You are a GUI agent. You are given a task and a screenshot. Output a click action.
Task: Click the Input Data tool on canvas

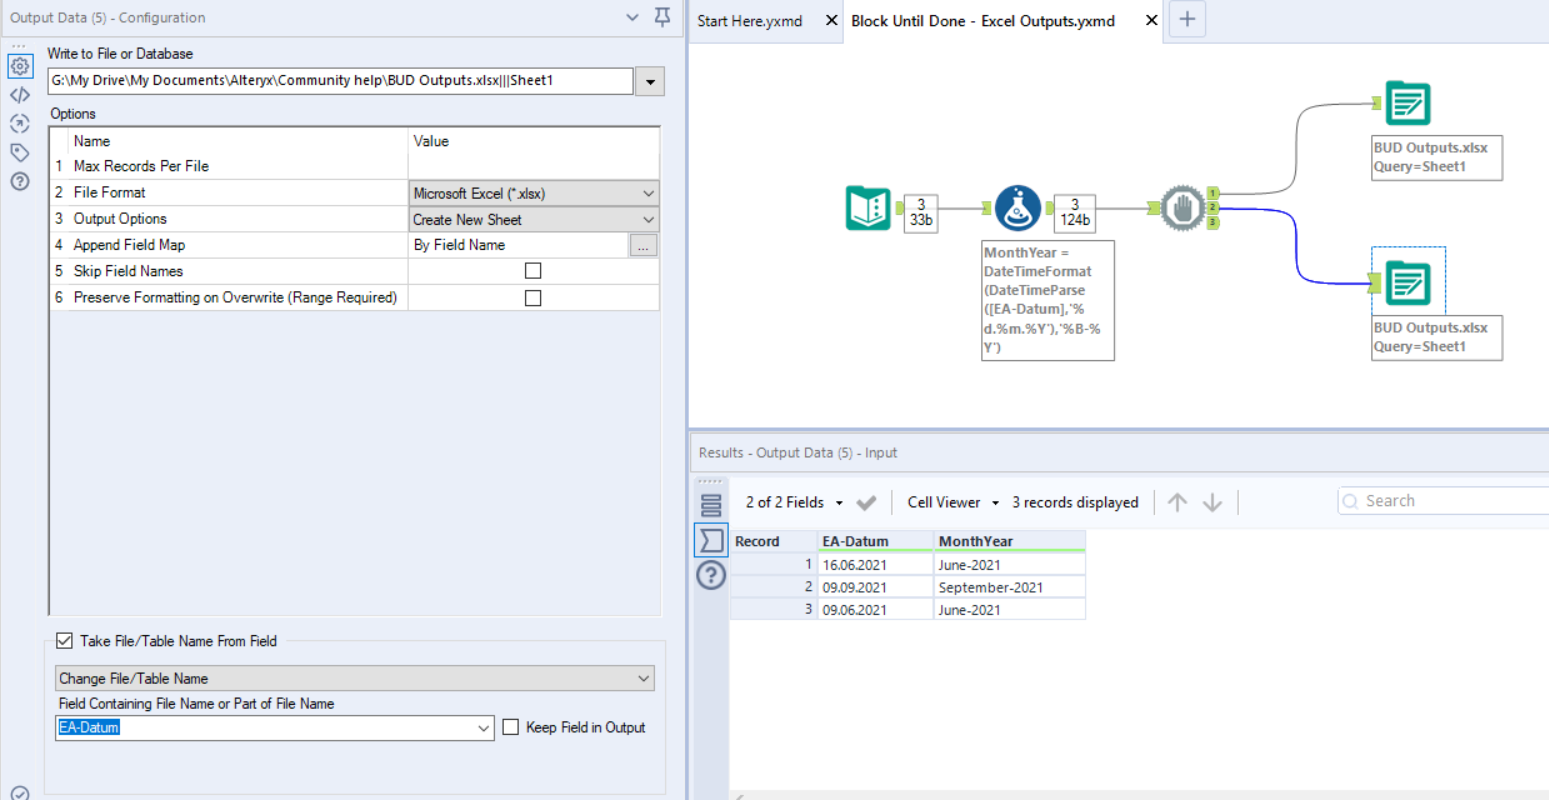coord(867,208)
